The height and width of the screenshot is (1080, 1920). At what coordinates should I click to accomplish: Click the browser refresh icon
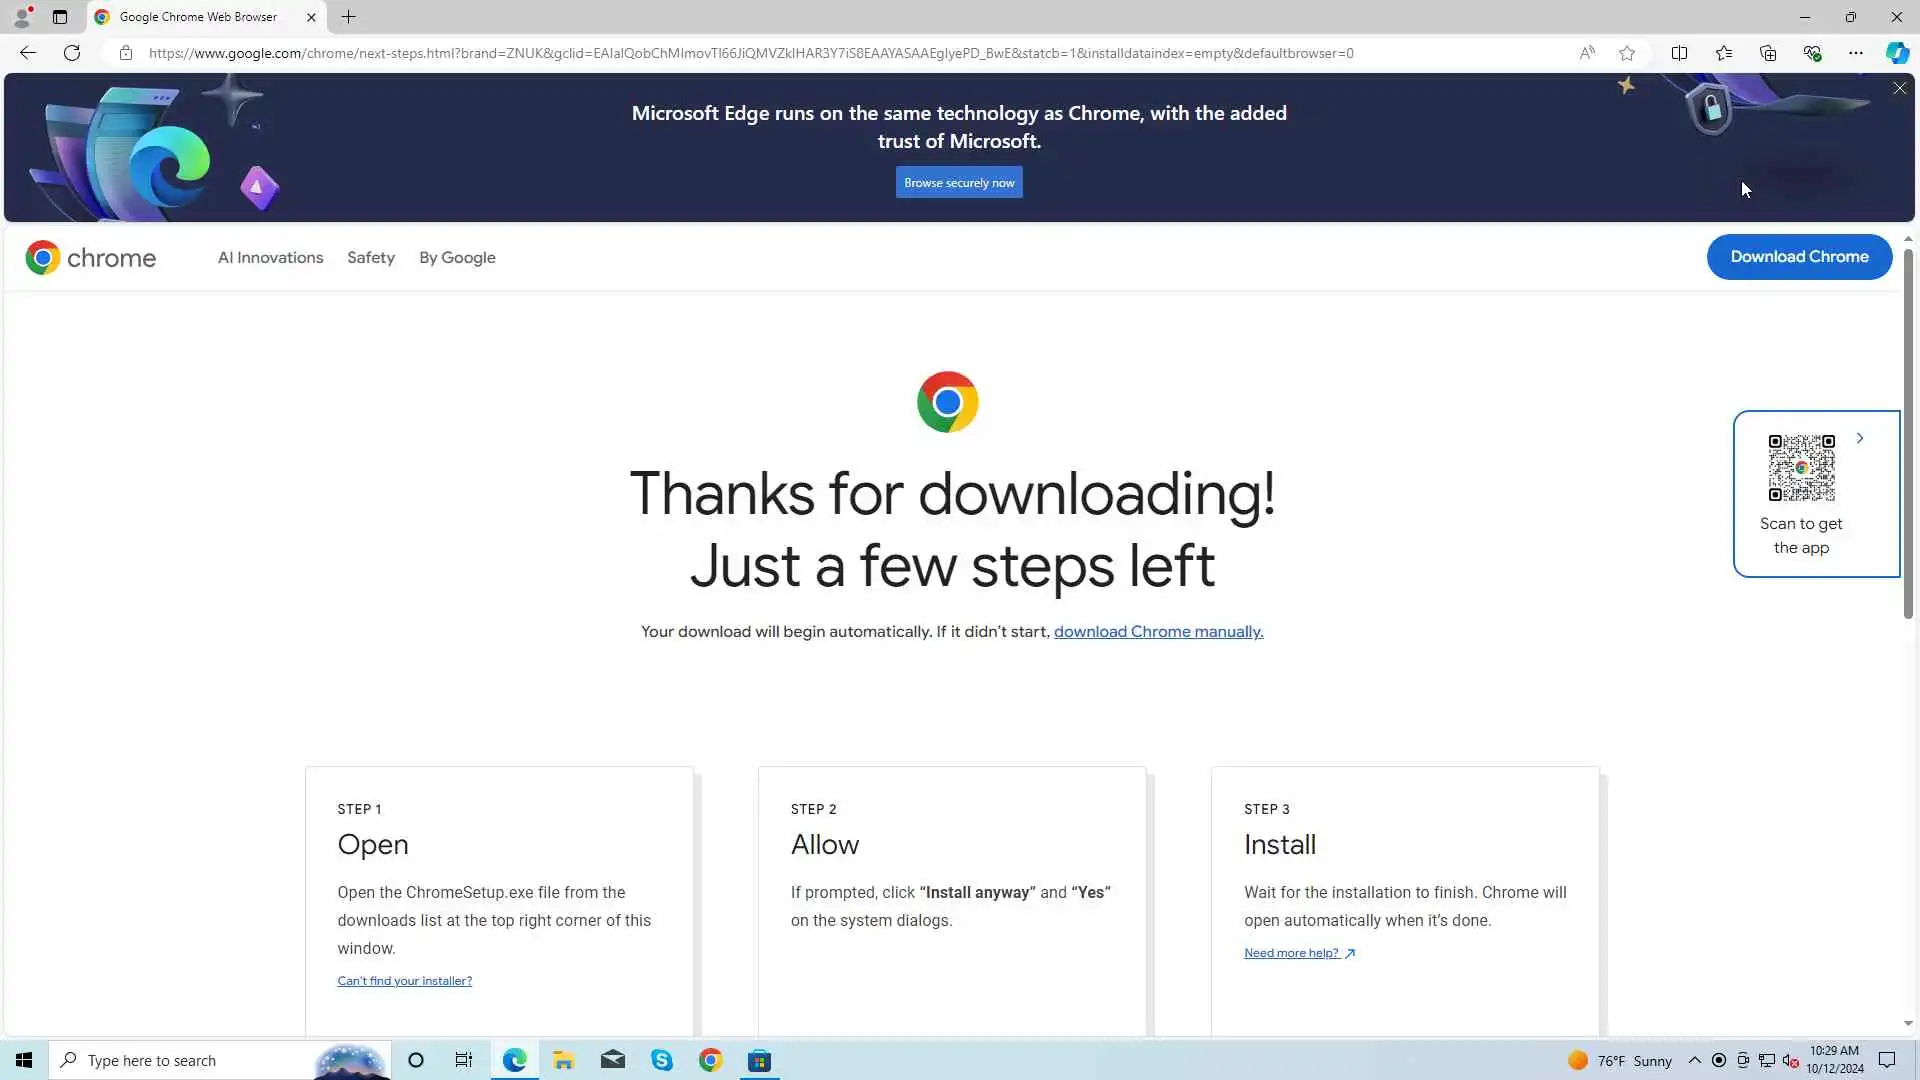72,53
